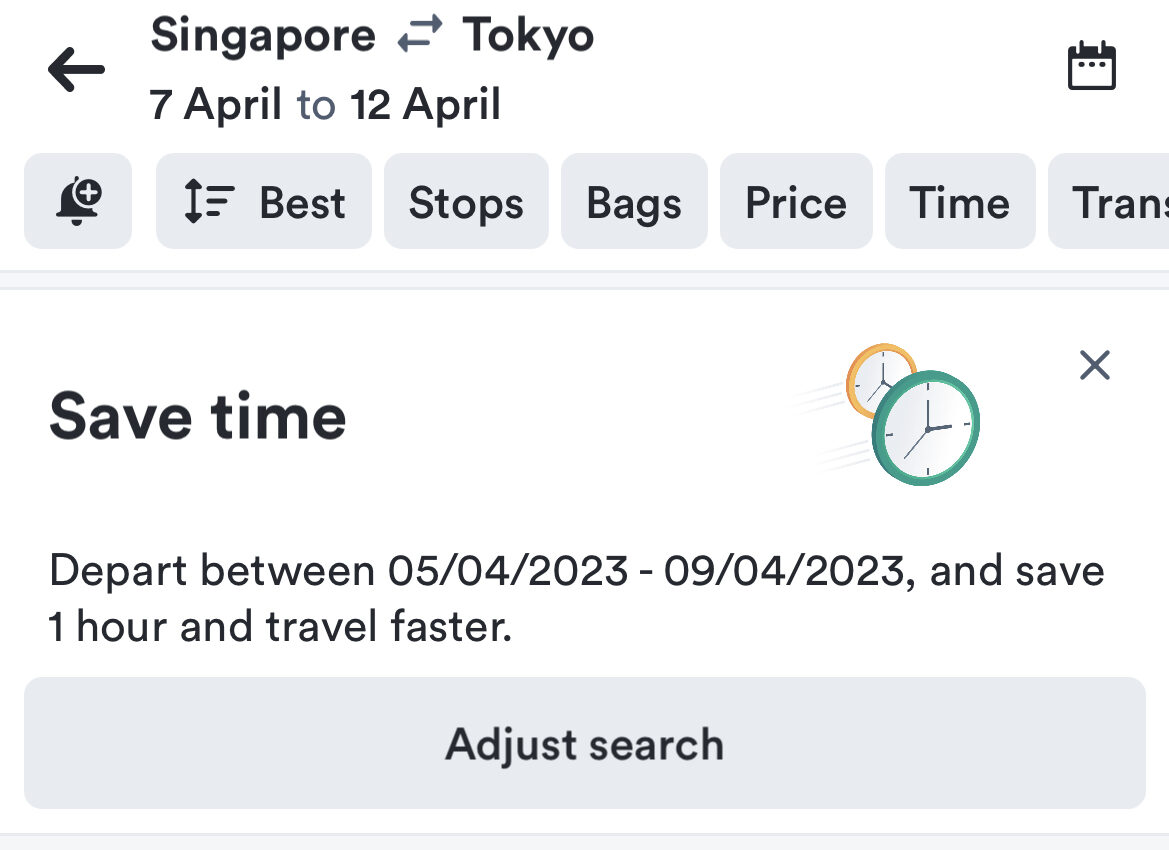Tap the 05/04/2023 - 09/04/2023 date range text
The image size is (1169, 850).
[646, 571]
